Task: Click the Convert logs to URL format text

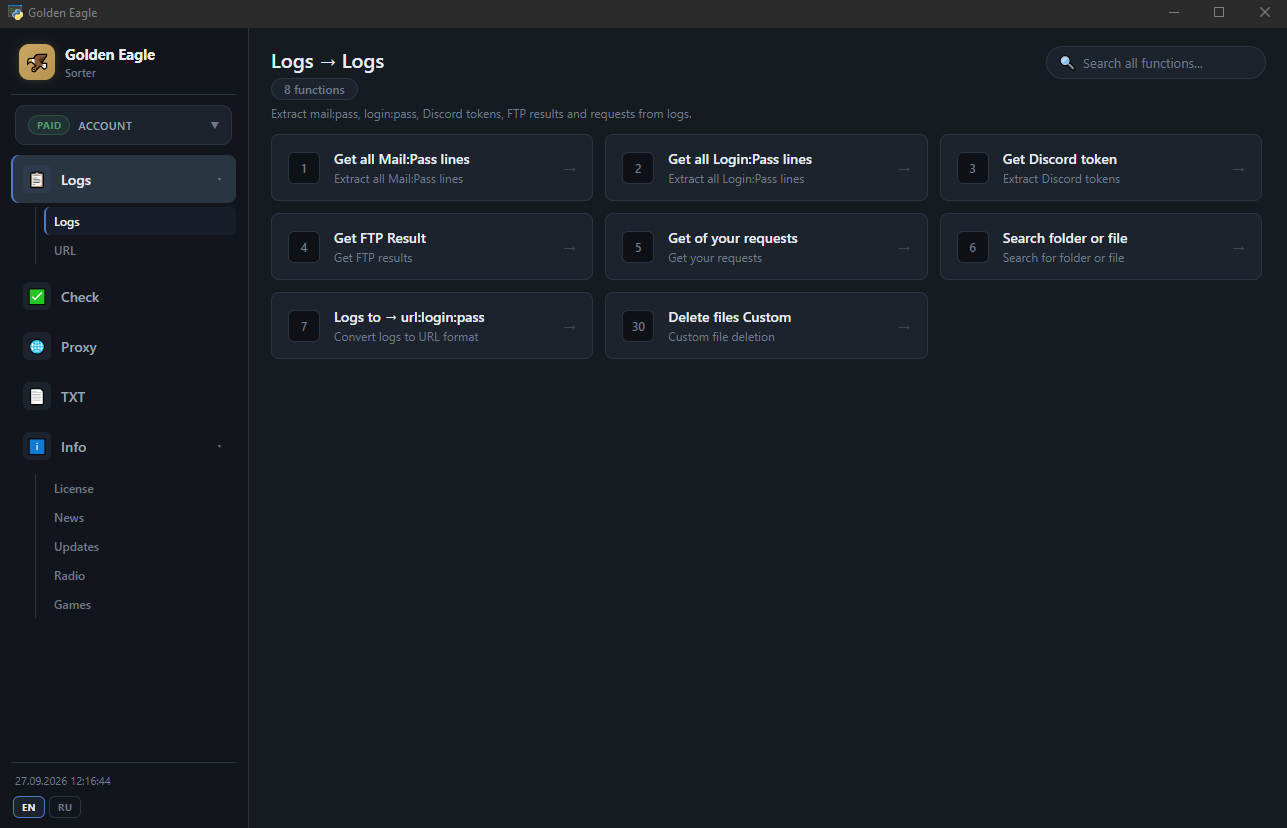Action: (406, 337)
